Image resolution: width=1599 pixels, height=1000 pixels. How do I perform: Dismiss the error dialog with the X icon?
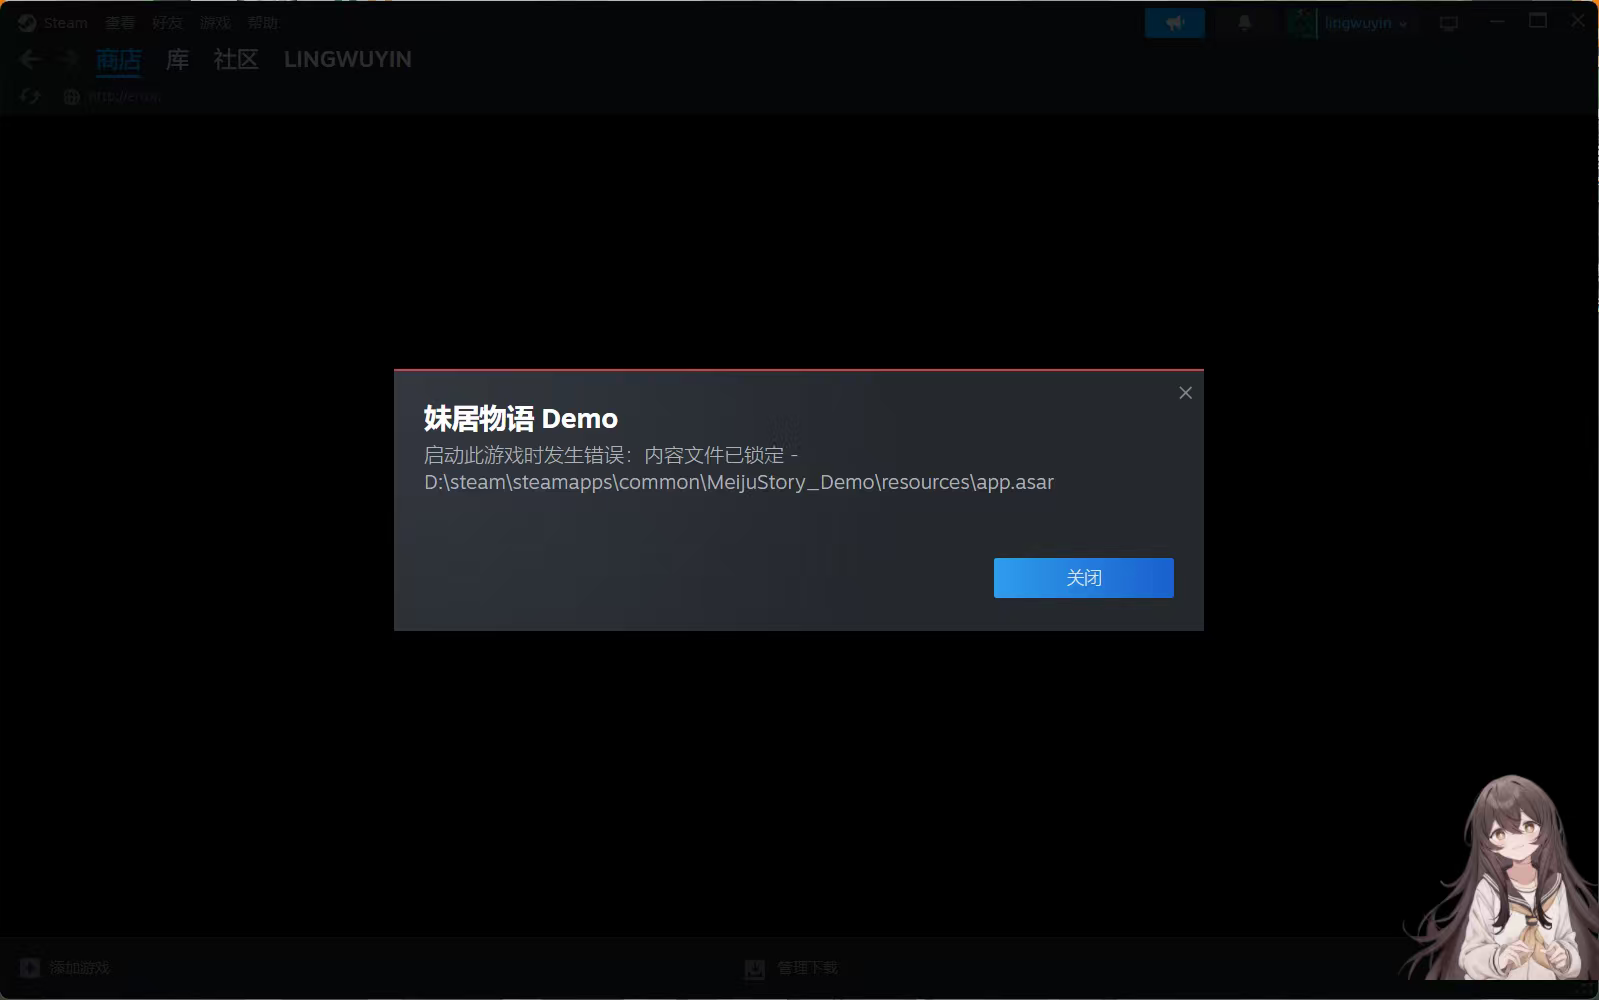(x=1185, y=393)
